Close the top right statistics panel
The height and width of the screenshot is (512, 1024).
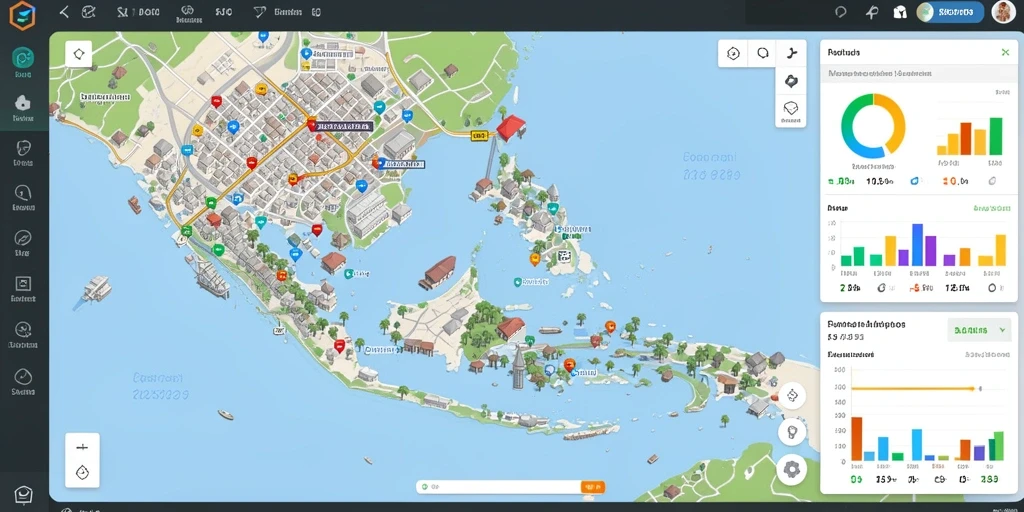(x=1005, y=52)
